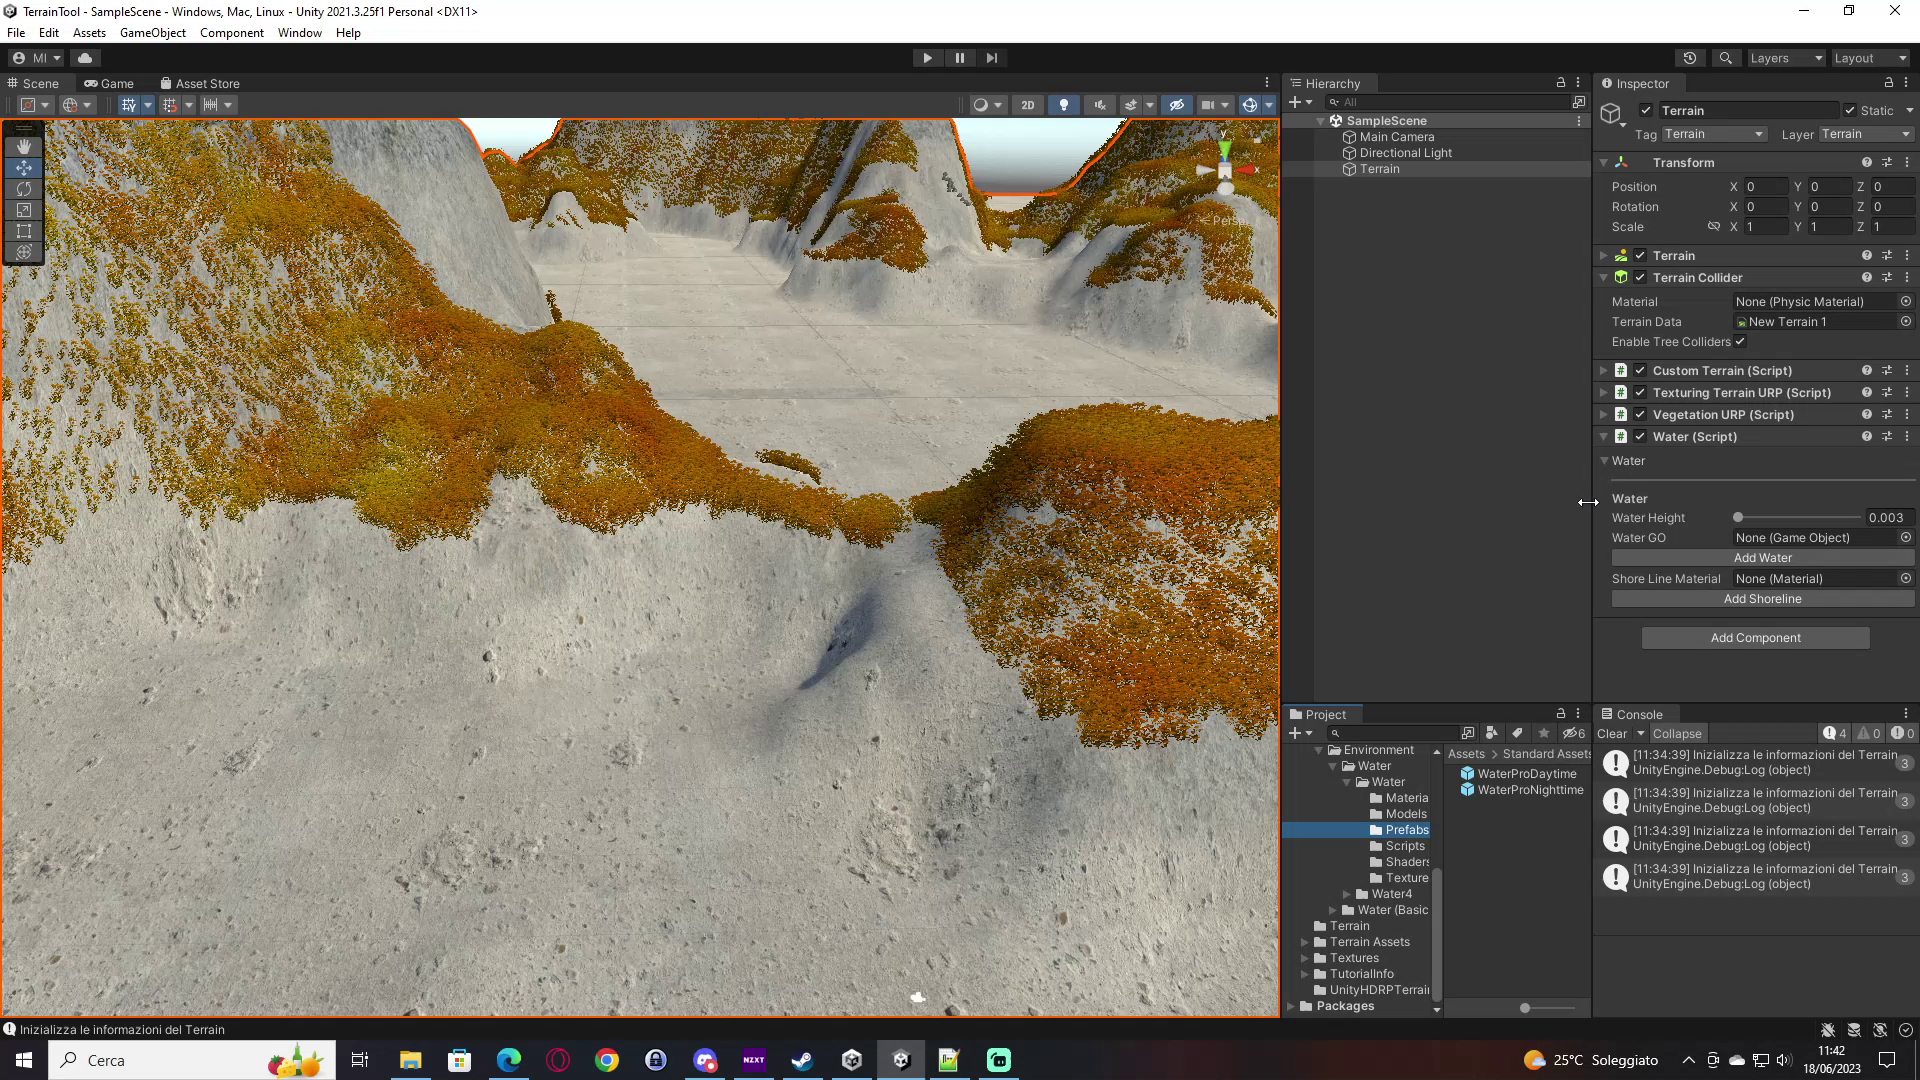The height and width of the screenshot is (1080, 1920).
Task: Toggle Terrain object active checkbox
Action: tap(1645, 110)
